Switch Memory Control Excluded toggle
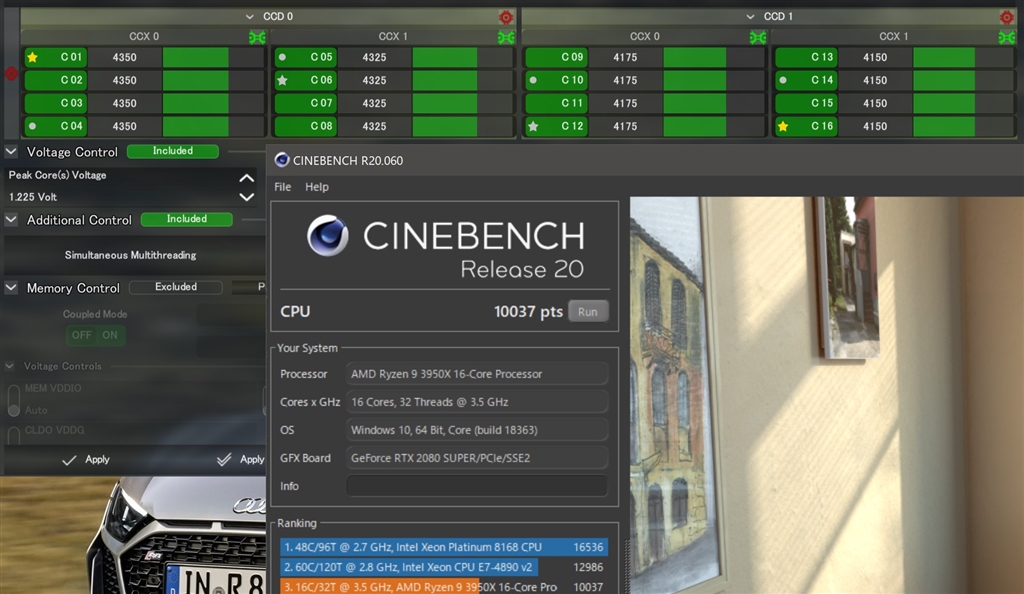The width and height of the screenshot is (1024, 594). (x=176, y=287)
